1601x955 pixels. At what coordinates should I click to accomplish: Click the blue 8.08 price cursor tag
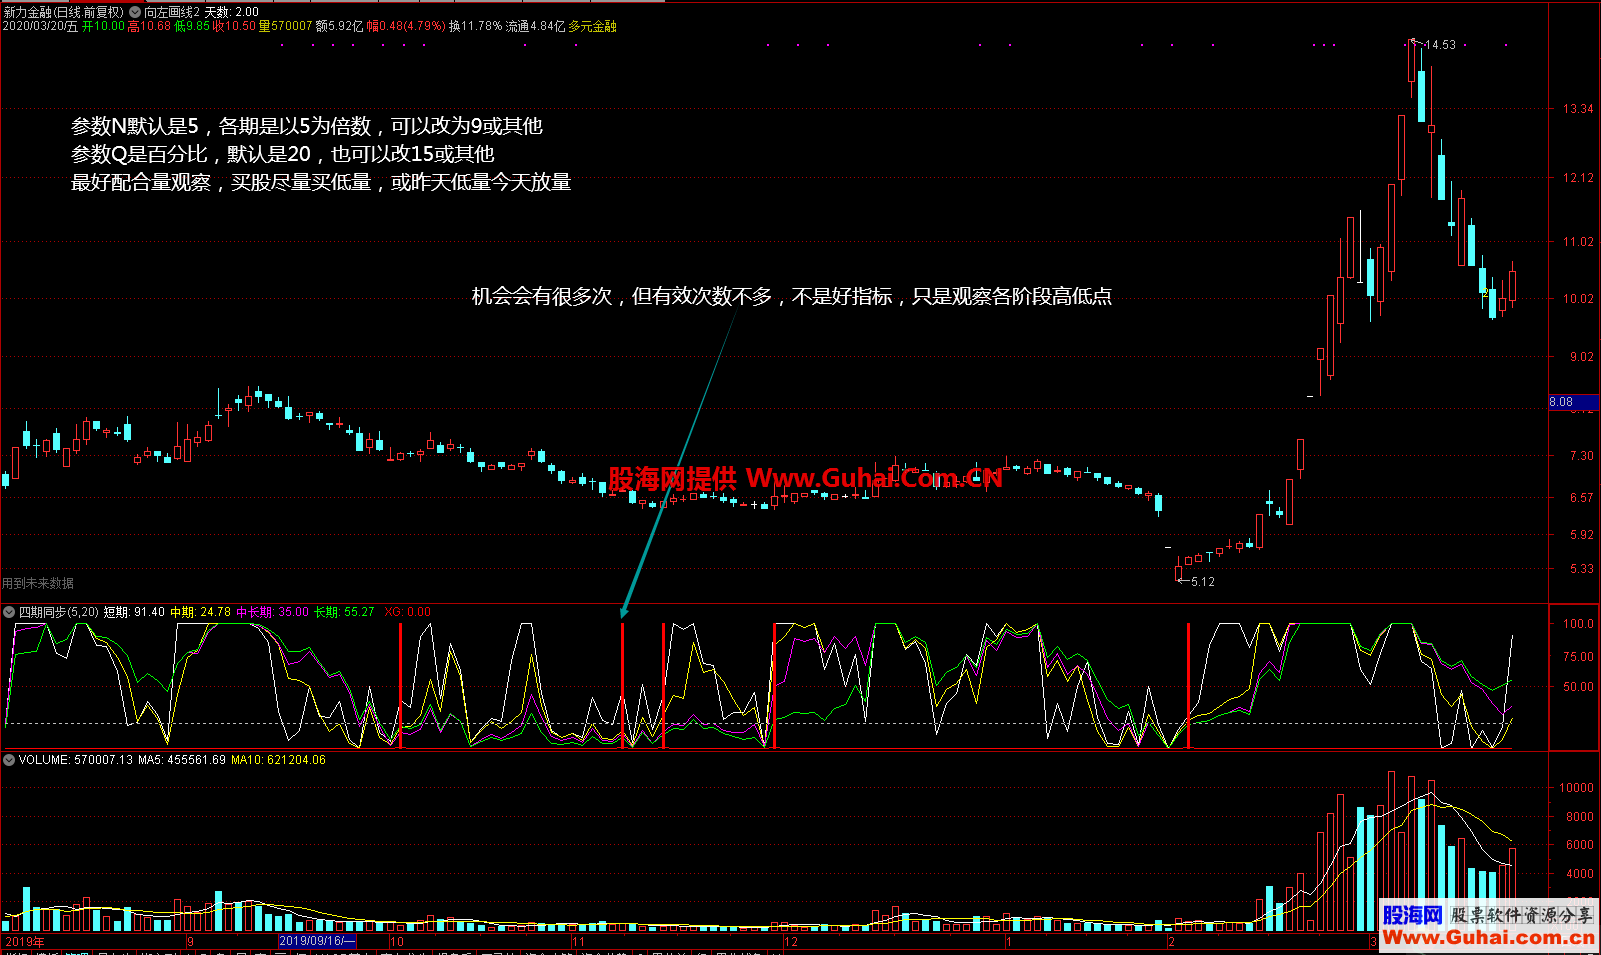coord(1573,402)
